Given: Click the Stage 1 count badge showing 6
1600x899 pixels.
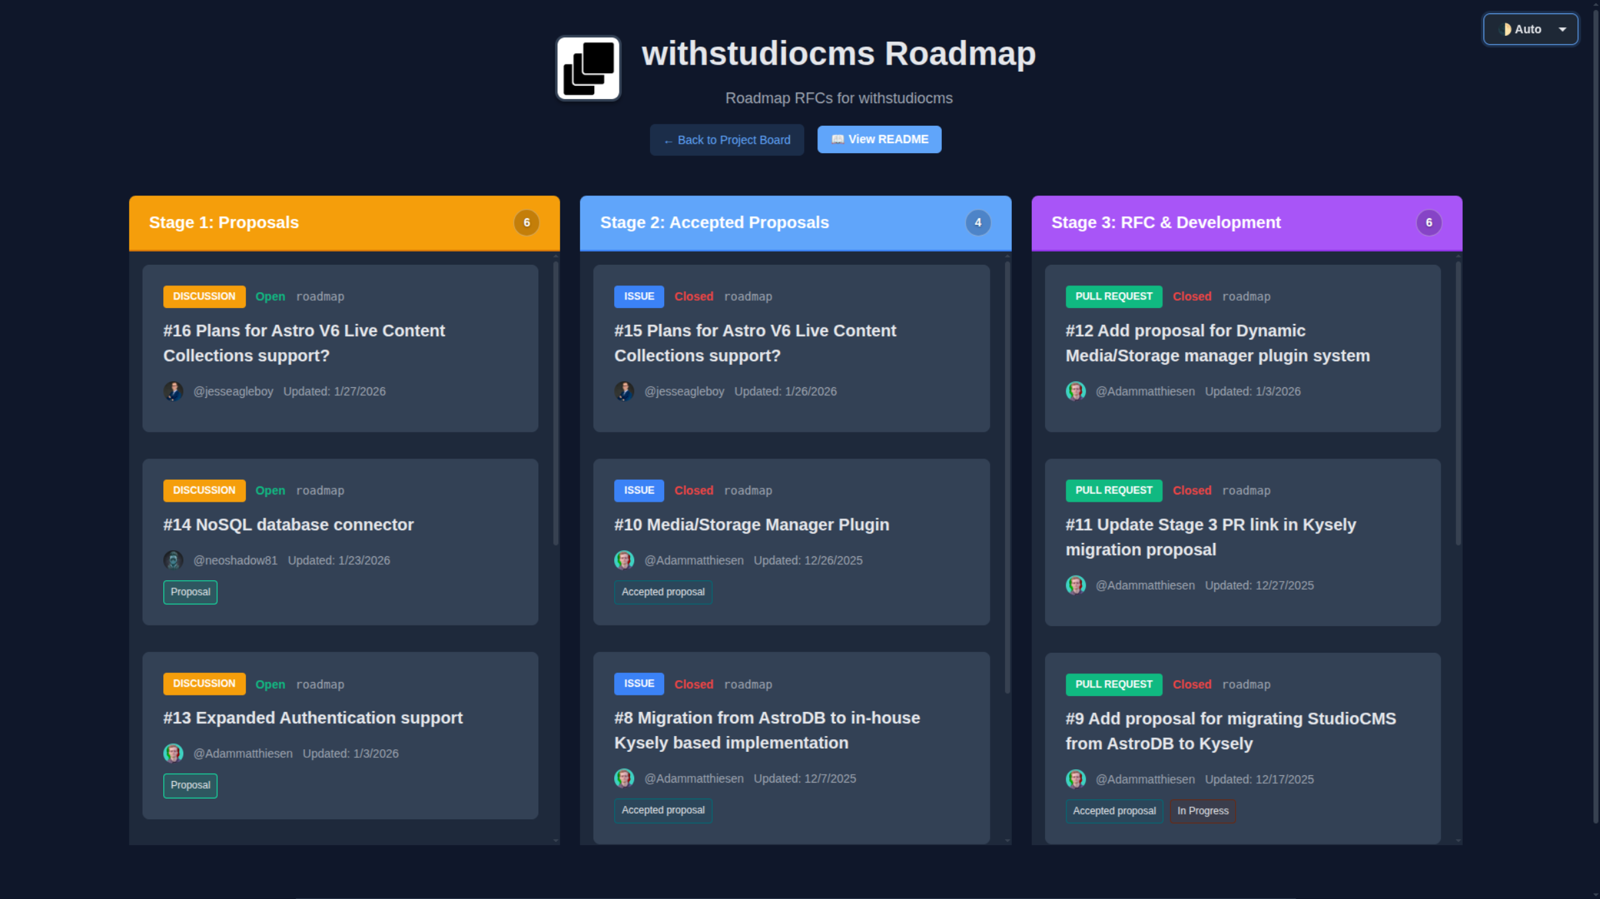Looking at the screenshot, I should 527,223.
